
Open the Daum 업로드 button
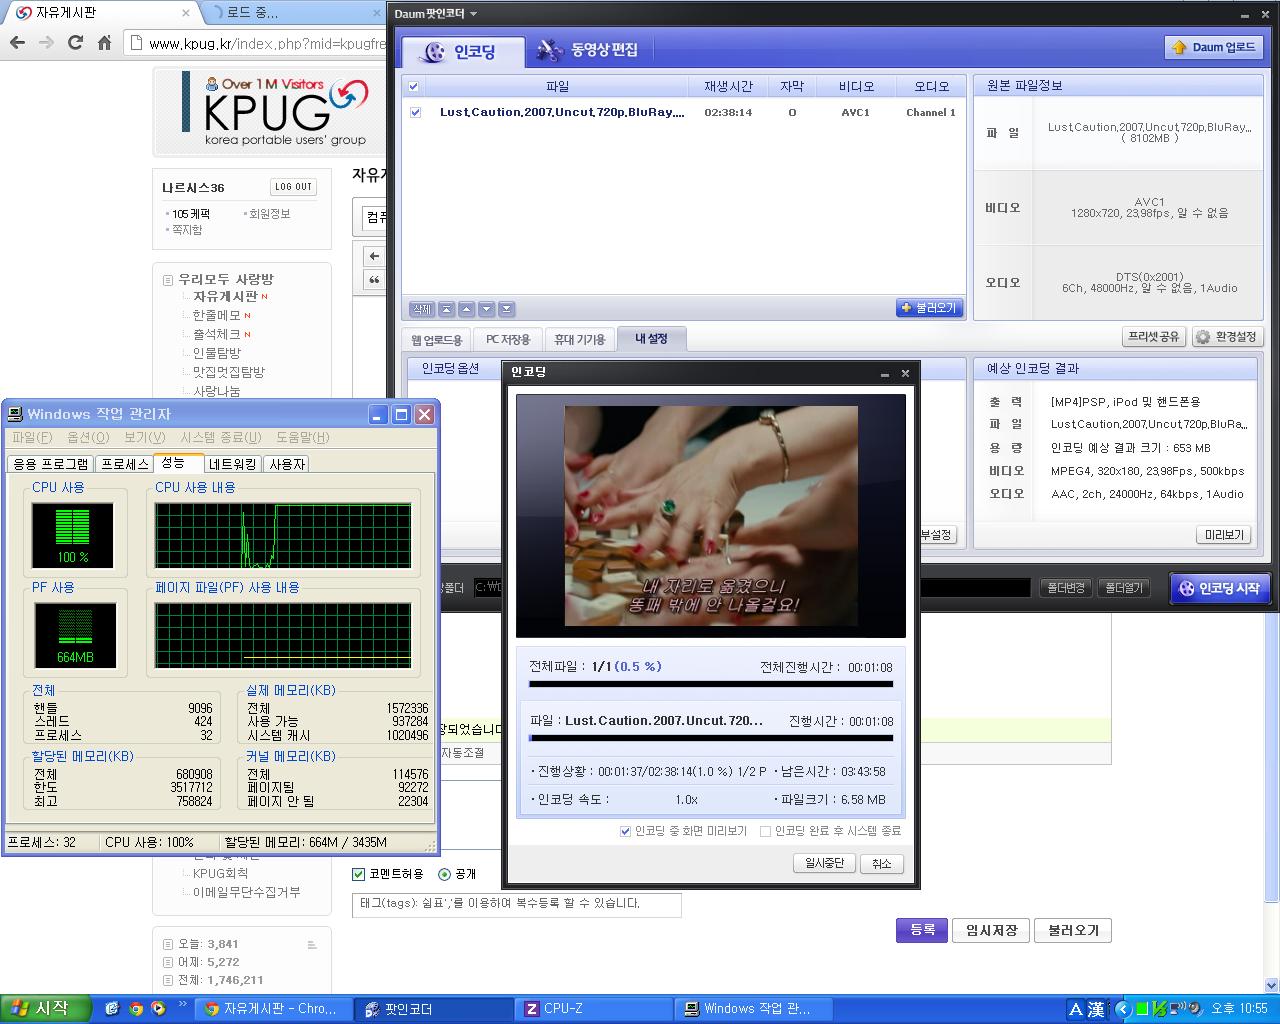pyautogui.click(x=1214, y=47)
